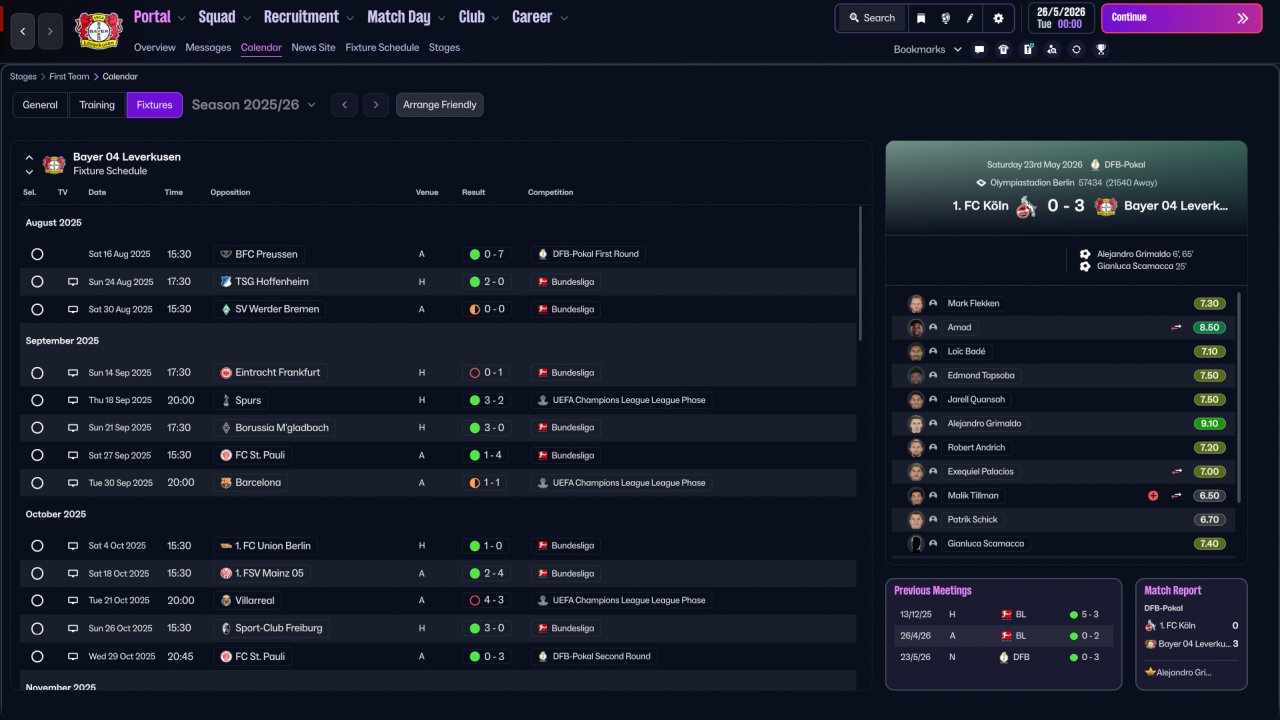
Task: Click the TV icon on Villarreal row
Action: [x=72, y=600]
